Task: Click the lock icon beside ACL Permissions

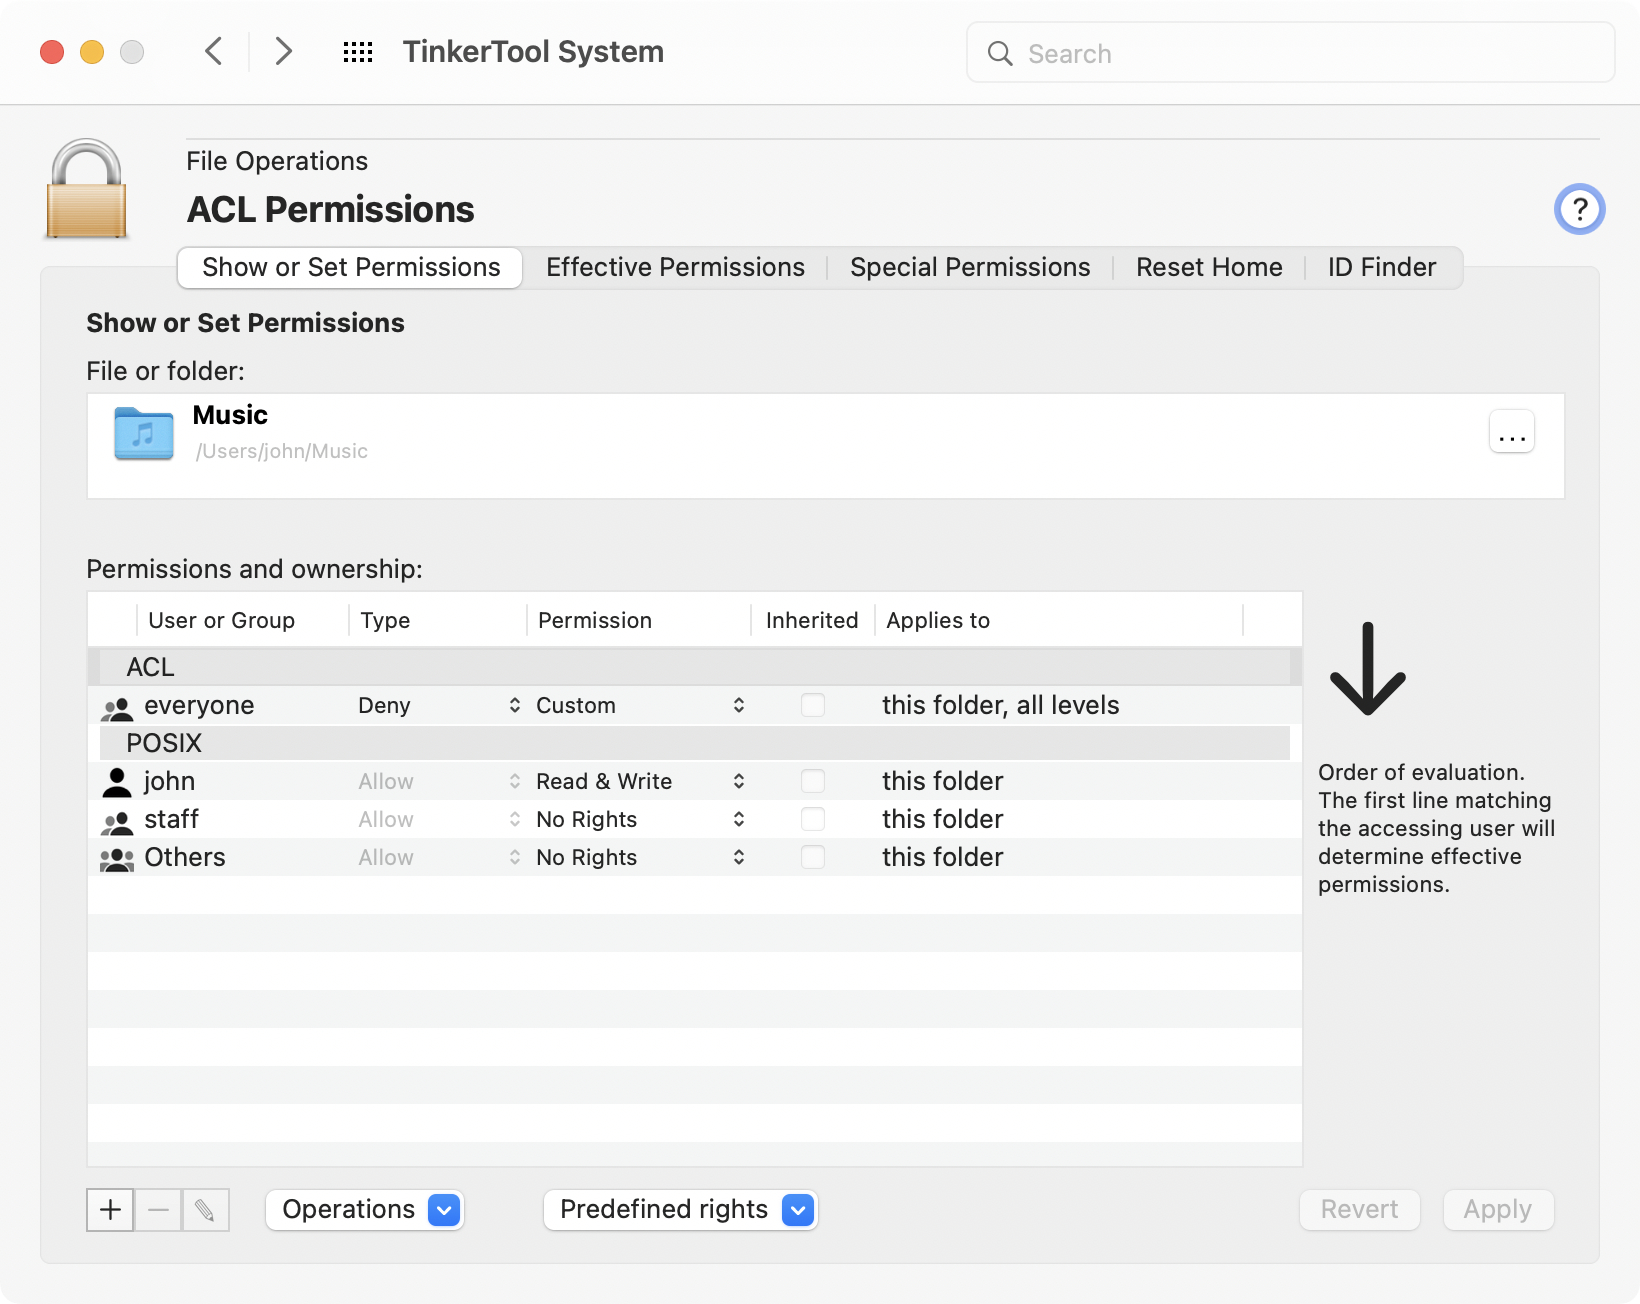Action: [x=86, y=190]
